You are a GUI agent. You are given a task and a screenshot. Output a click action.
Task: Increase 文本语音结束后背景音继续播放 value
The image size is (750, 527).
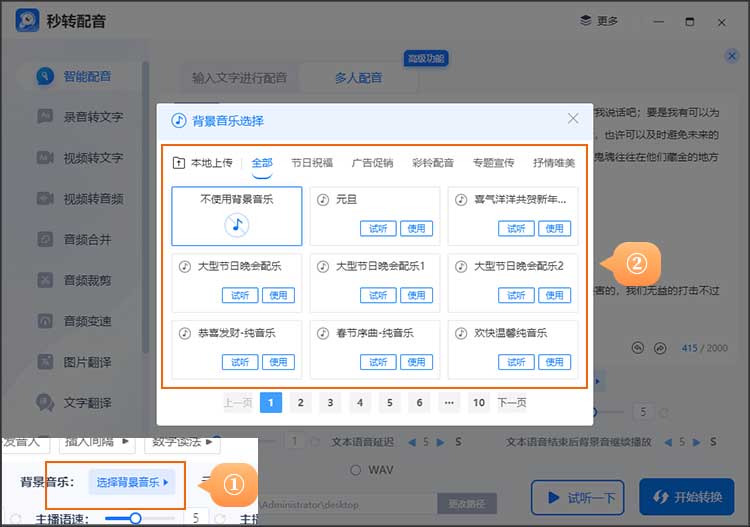click(x=697, y=442)
